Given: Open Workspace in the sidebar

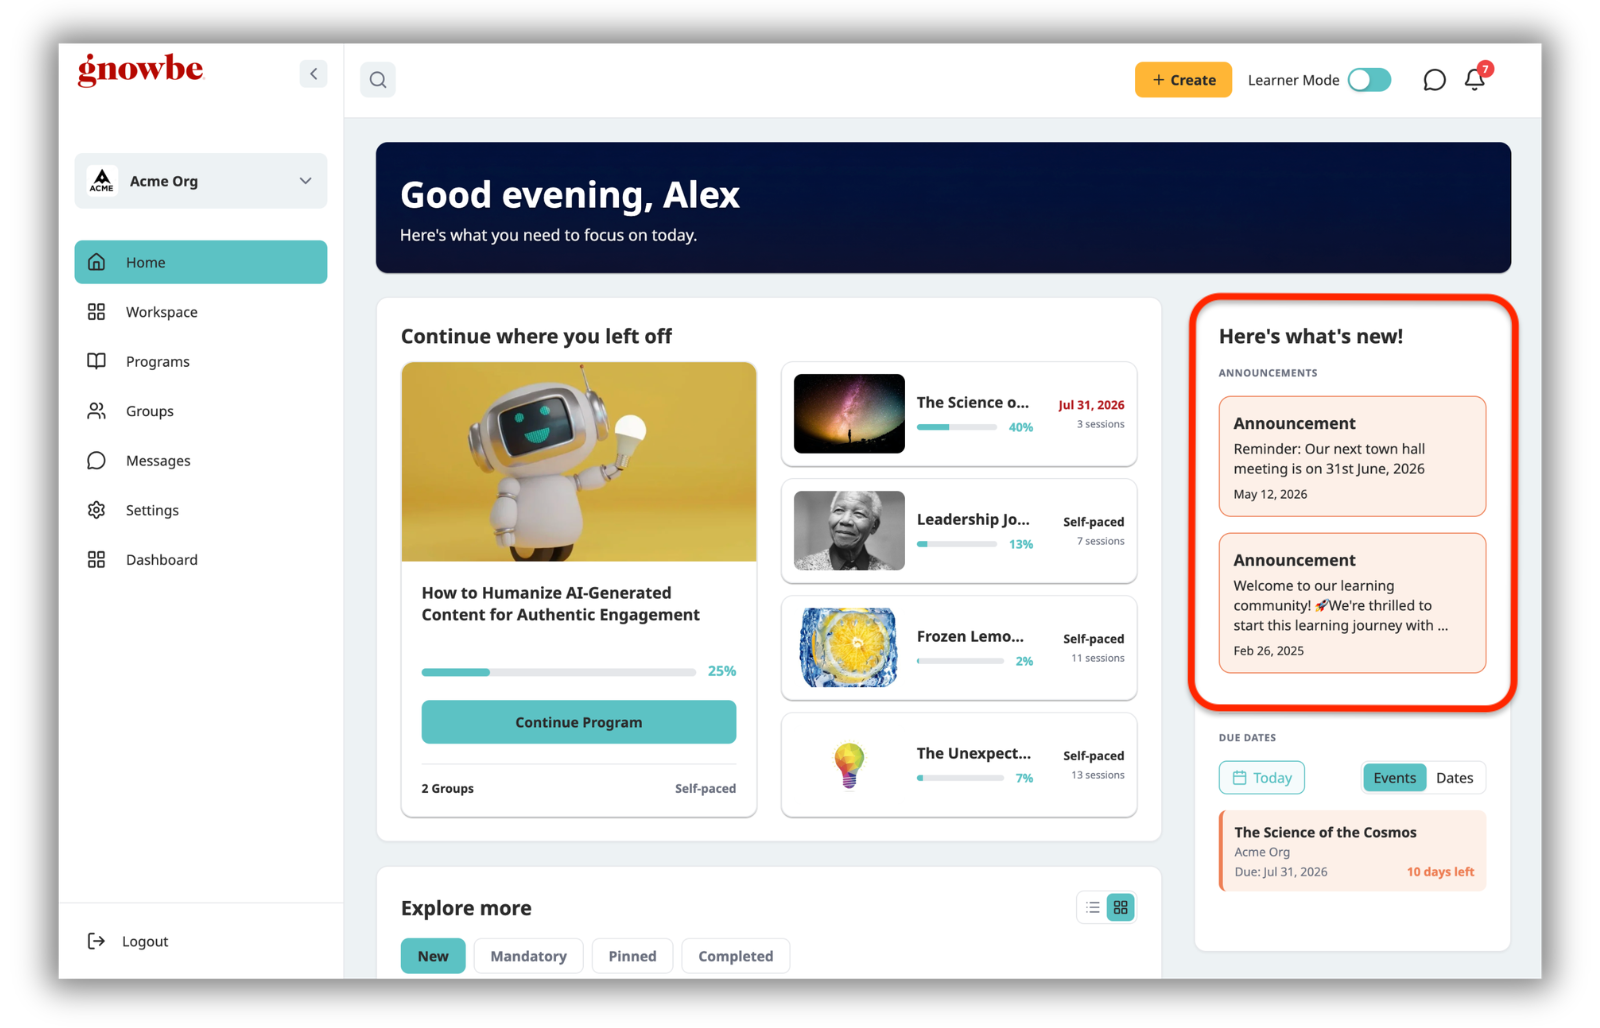Looking at the screenshot, I should 201,312.
